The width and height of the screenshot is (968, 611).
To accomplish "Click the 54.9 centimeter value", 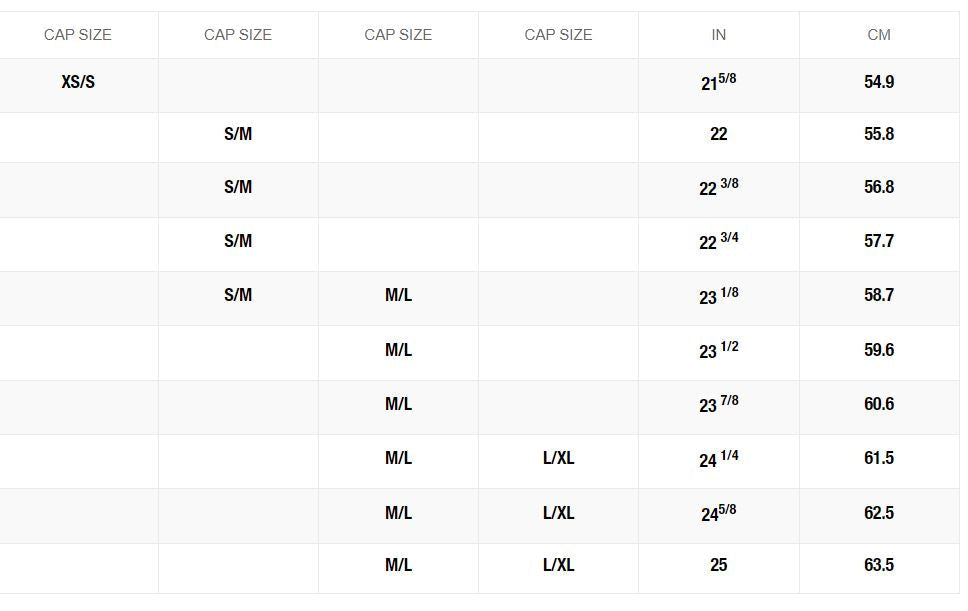I will (878, 82).
